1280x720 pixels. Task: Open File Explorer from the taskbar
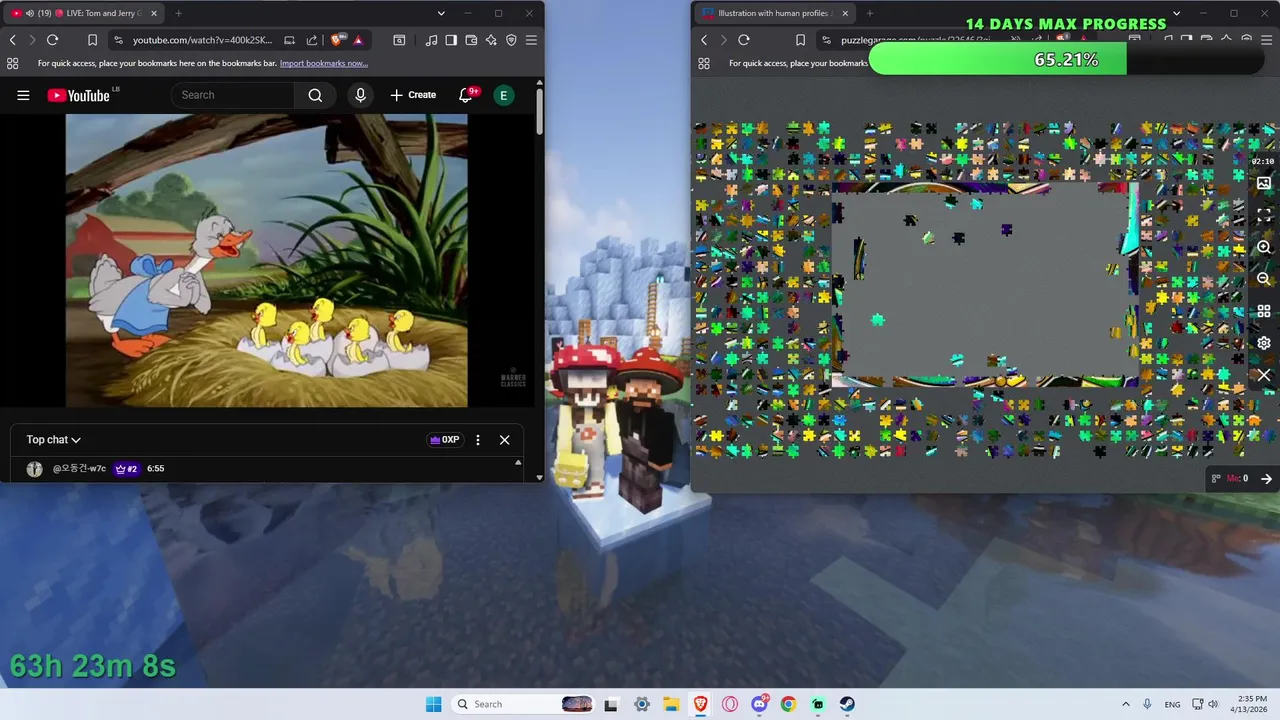pos(671,704)
